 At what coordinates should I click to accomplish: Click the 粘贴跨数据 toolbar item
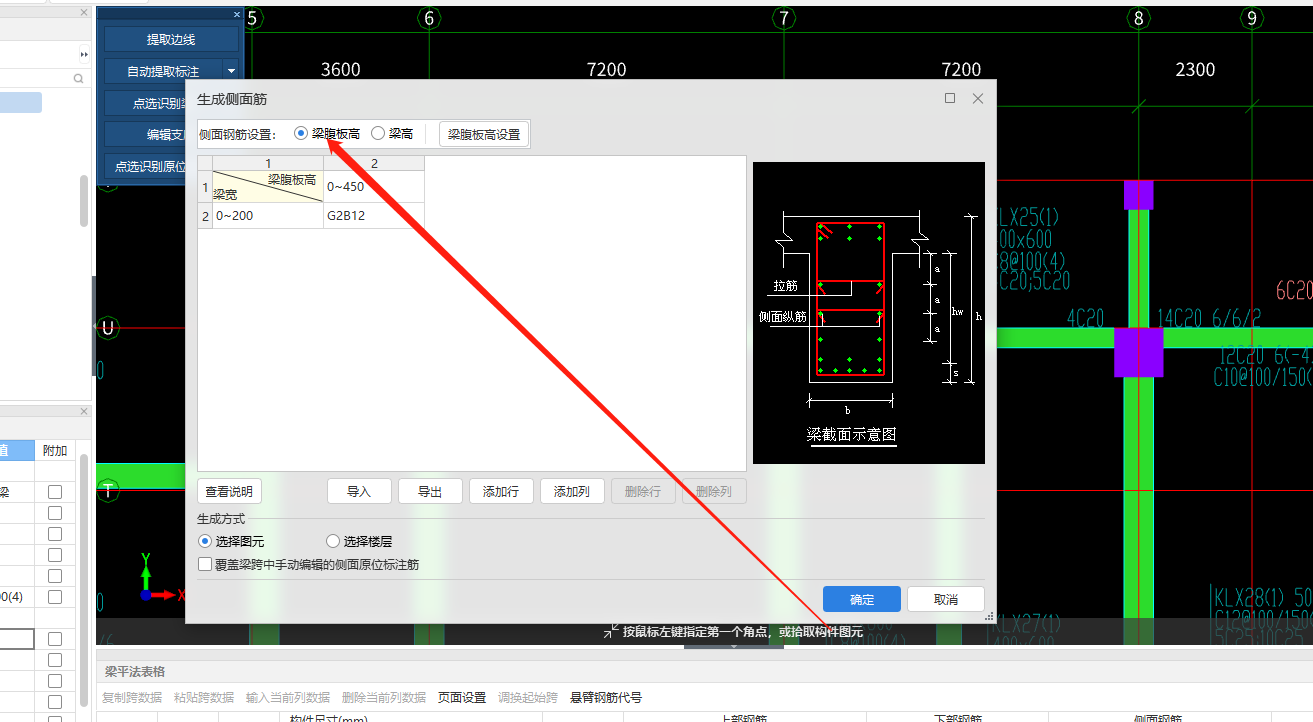point(204,697)
